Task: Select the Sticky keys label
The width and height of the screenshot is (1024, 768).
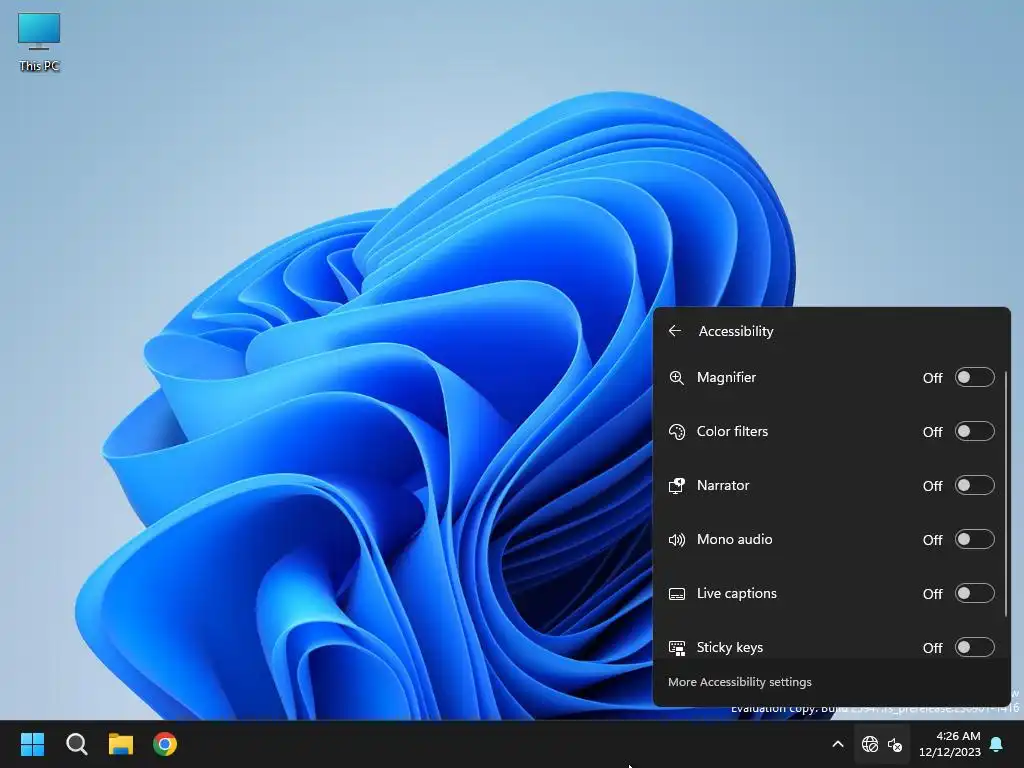Action: pyautogui.click(x=729, y=647)
